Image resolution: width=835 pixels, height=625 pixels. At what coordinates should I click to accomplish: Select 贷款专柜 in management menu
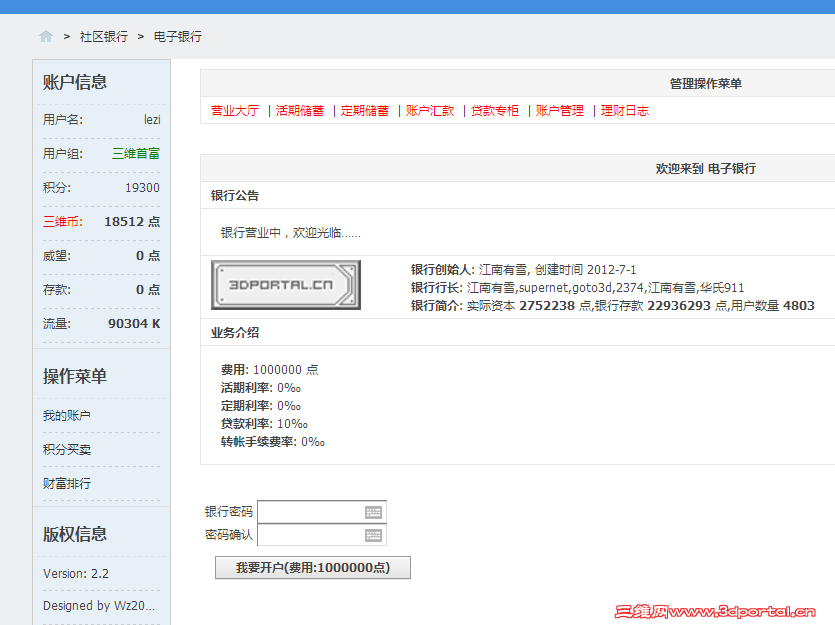point(495,110)
